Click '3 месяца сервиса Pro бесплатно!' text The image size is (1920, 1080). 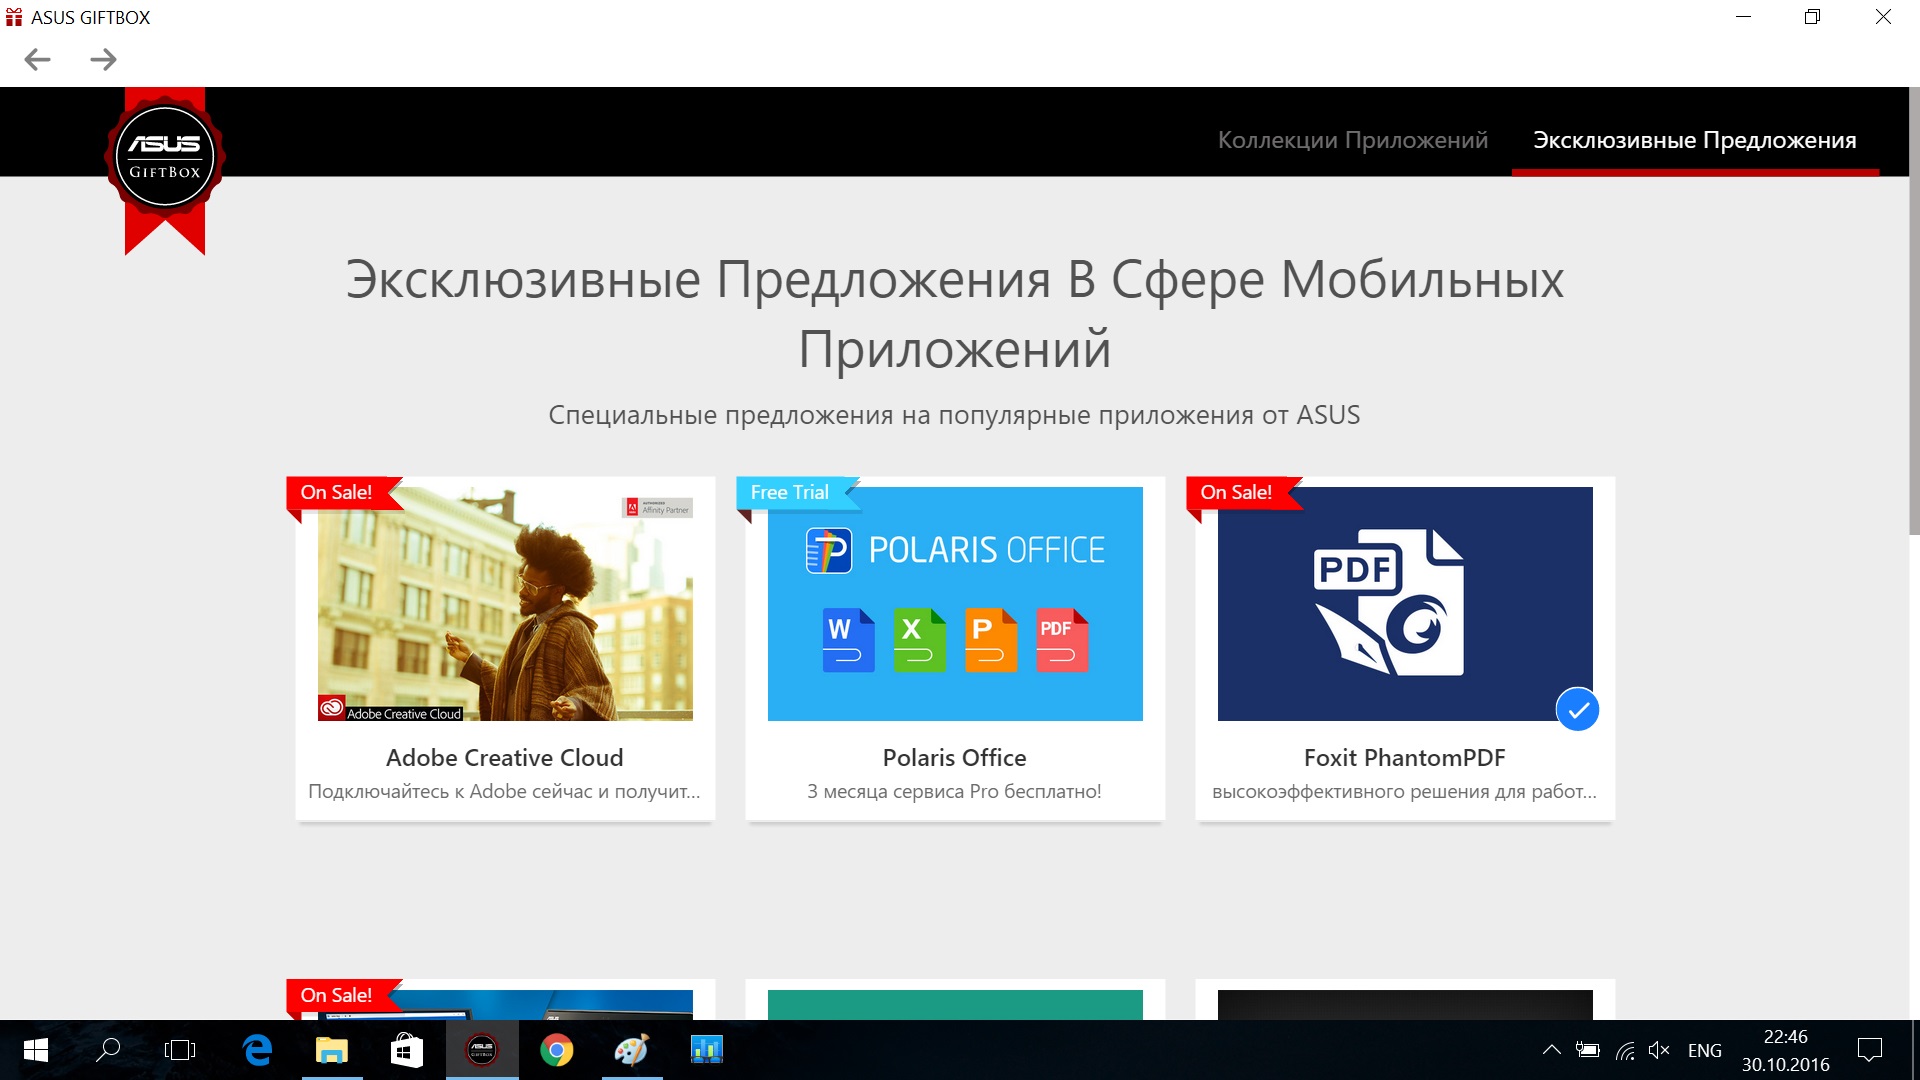[954, 791]
